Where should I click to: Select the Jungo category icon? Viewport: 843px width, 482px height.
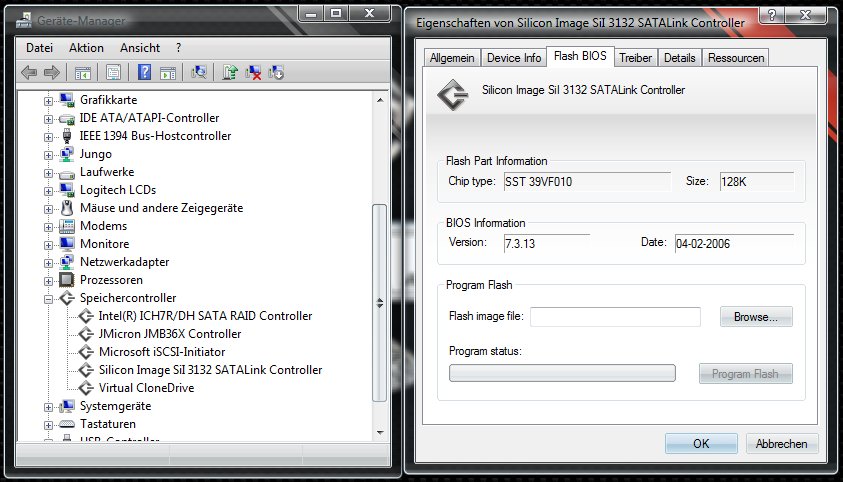click(67, 154)
